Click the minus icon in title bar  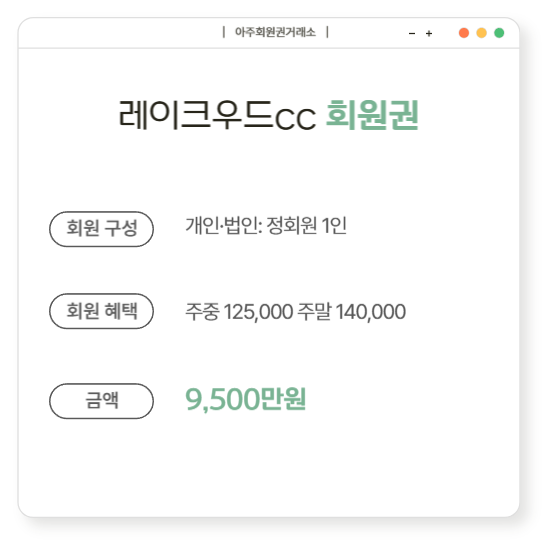pos(412,34)
